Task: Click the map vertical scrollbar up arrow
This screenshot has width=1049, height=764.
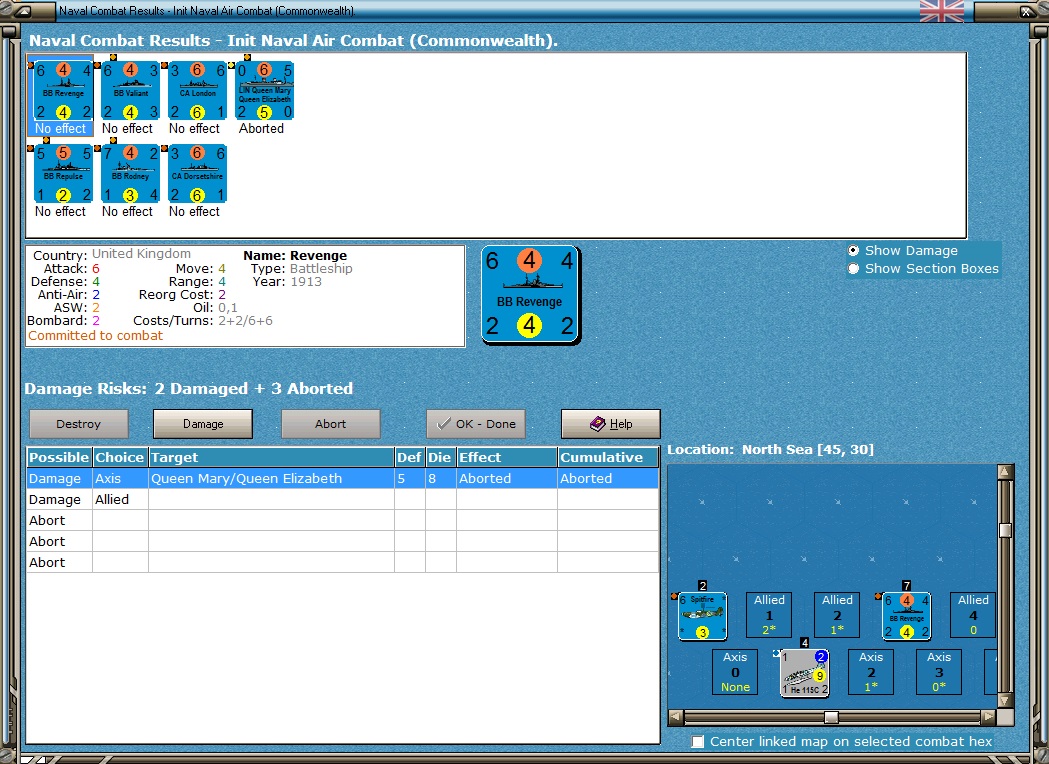Action: [1004, 472]
